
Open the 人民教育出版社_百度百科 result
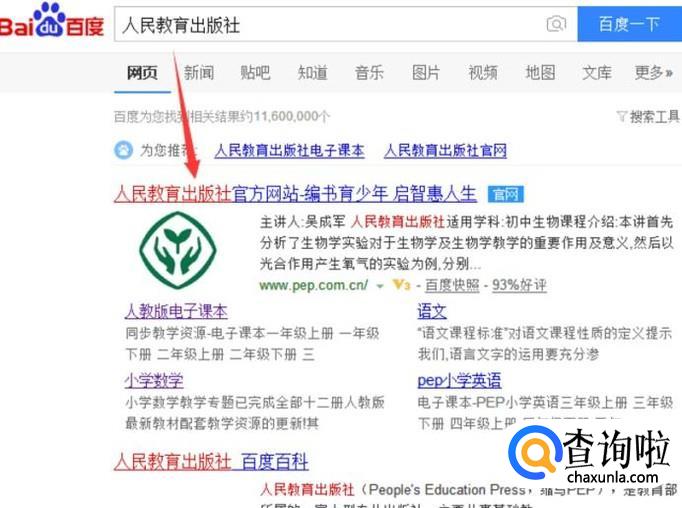click(211, 461)
